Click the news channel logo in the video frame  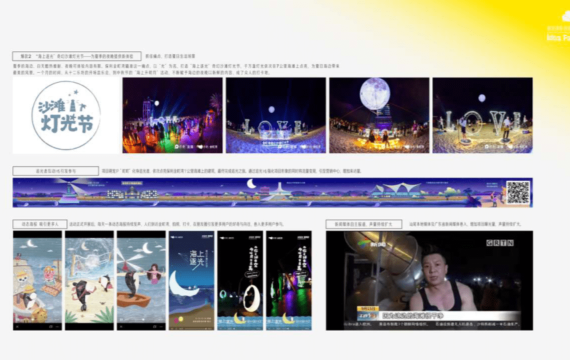[366, 244]
